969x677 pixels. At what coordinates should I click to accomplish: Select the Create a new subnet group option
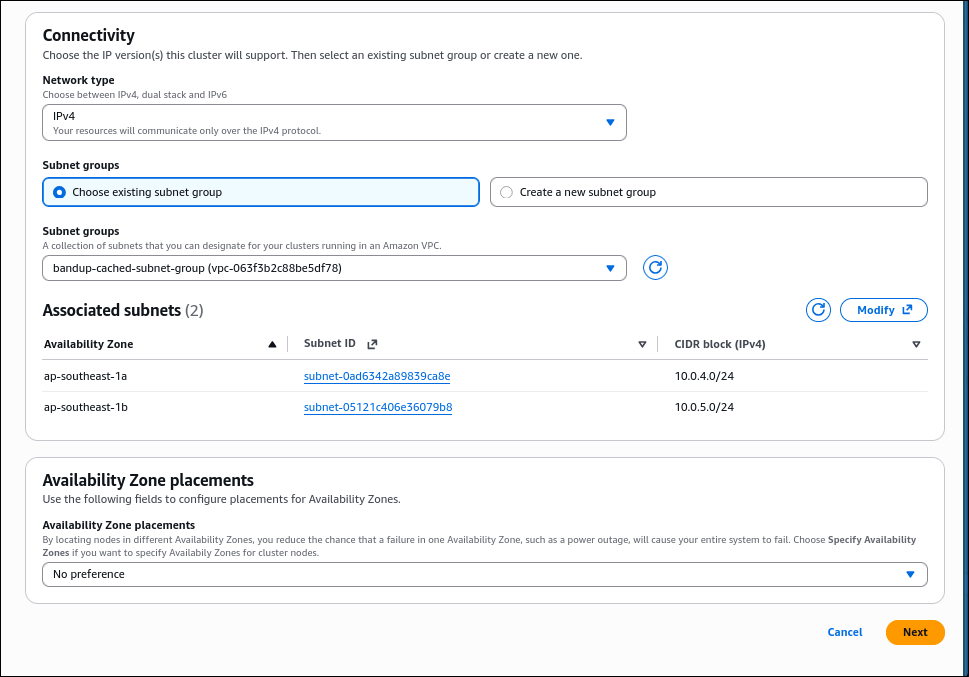click(506, 191)
